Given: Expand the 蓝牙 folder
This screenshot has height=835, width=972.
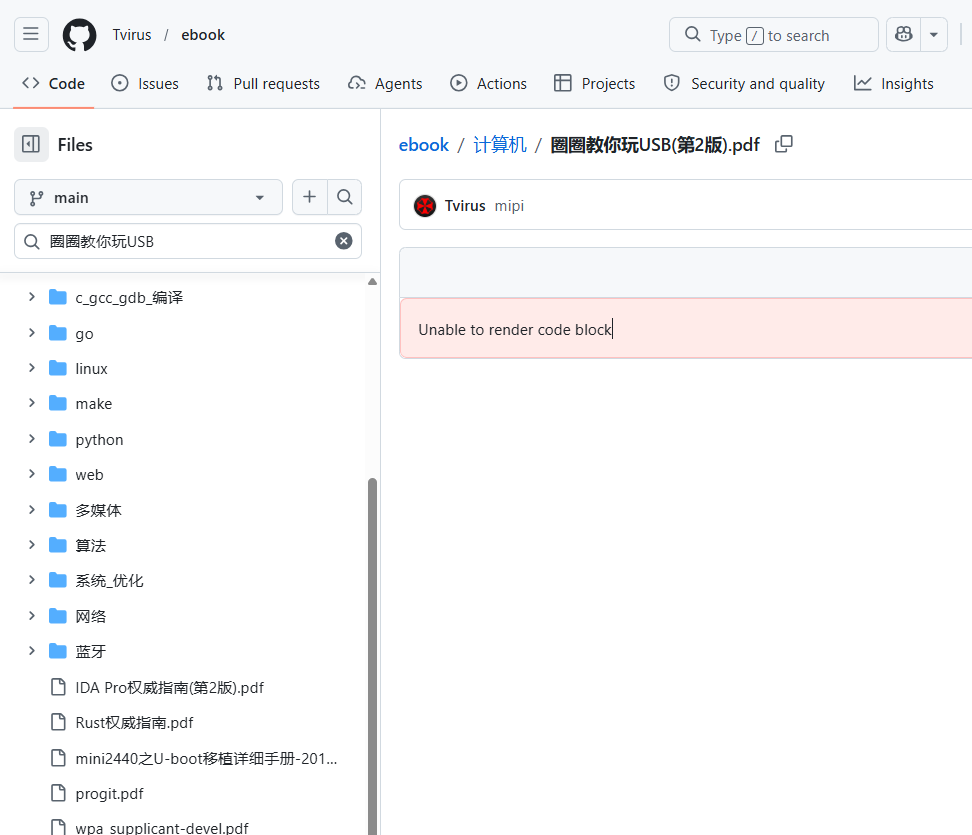Looking at the screenshot, I should pyautogui.click(x=32, y=651).
